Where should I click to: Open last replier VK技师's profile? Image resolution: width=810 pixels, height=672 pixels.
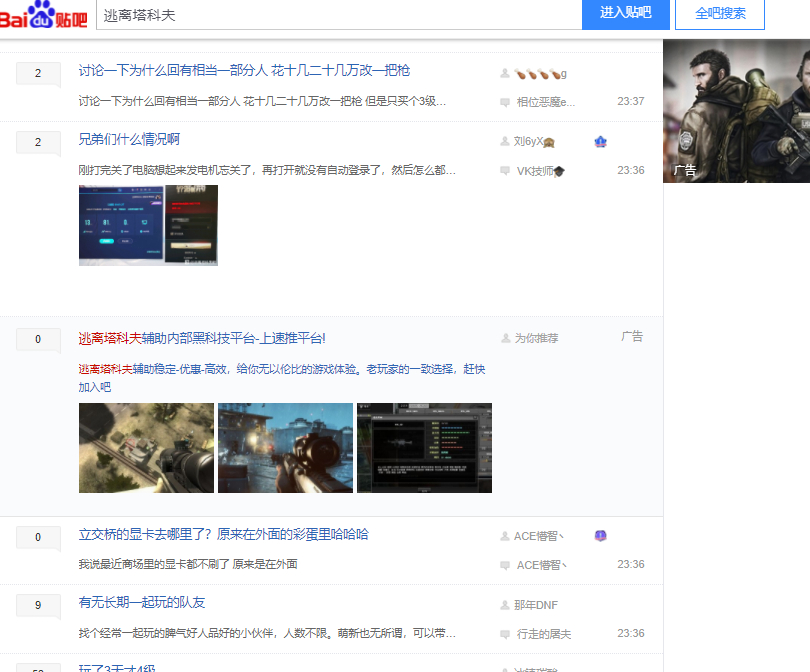tap(541, 171)
